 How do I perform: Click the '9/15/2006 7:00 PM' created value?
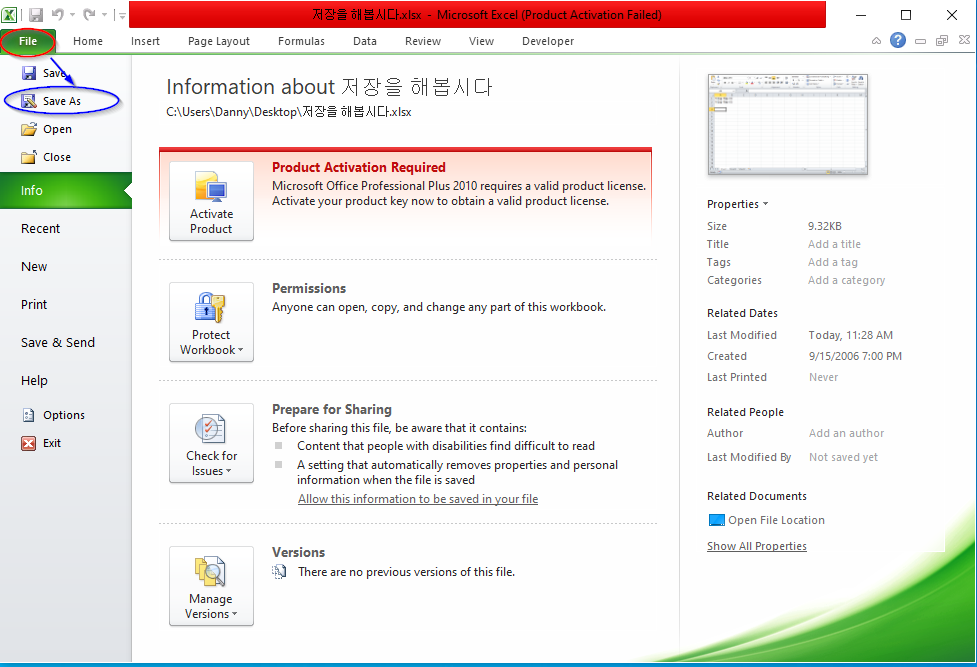coord(855,357)
